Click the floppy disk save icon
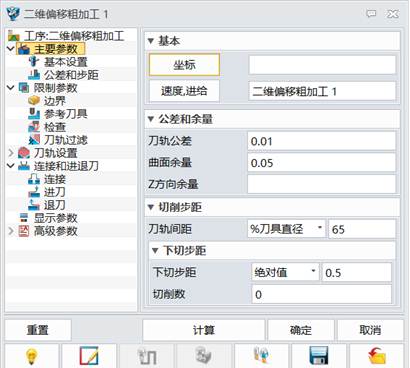This screenshot has height=368, width=410. pos(319,356)
